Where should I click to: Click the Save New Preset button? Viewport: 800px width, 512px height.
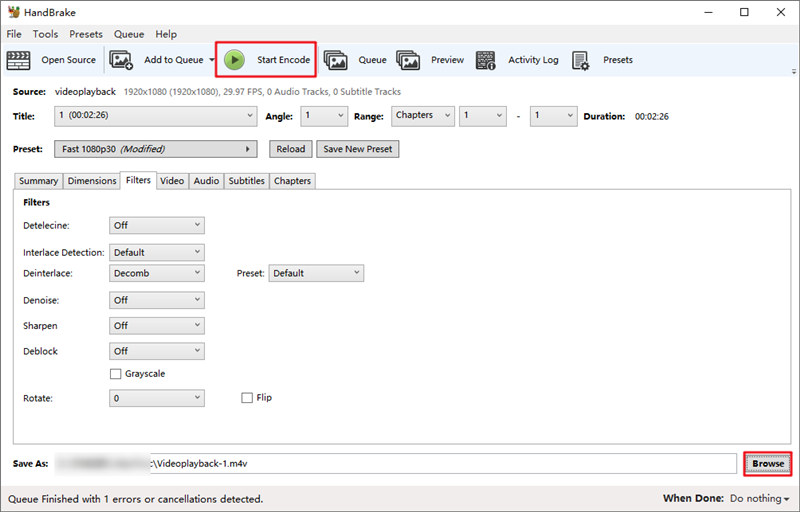[358, 149]
